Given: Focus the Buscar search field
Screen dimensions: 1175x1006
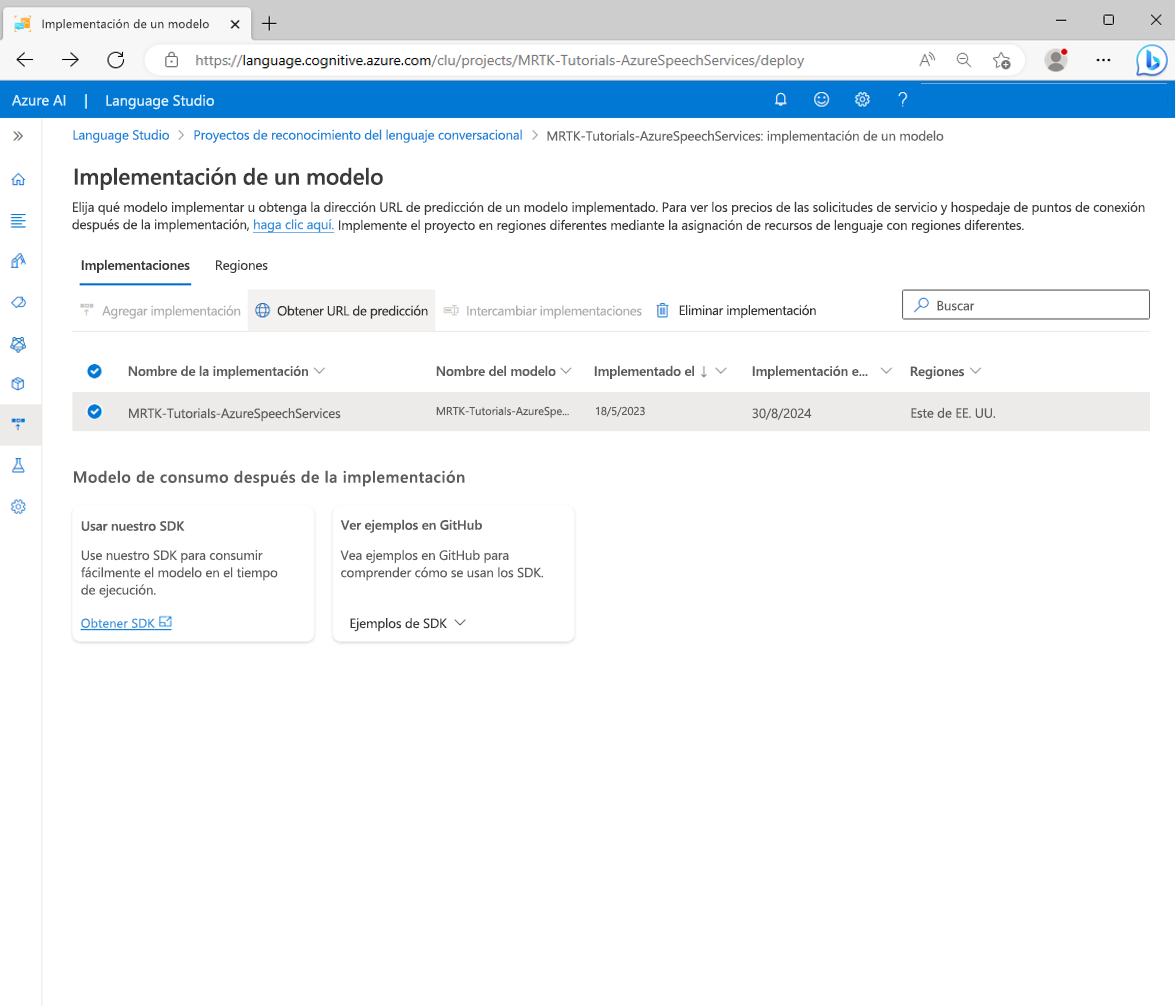Looking at the screenshot, I should (1026, 305).
